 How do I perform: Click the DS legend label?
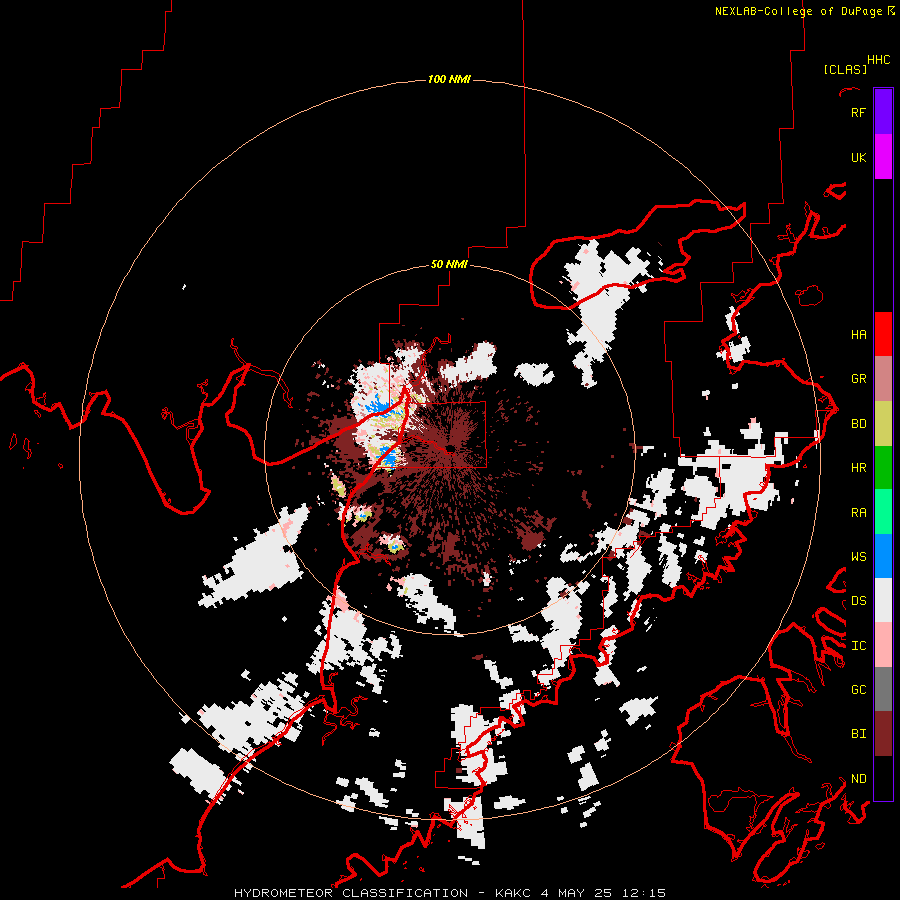(858, 601)
